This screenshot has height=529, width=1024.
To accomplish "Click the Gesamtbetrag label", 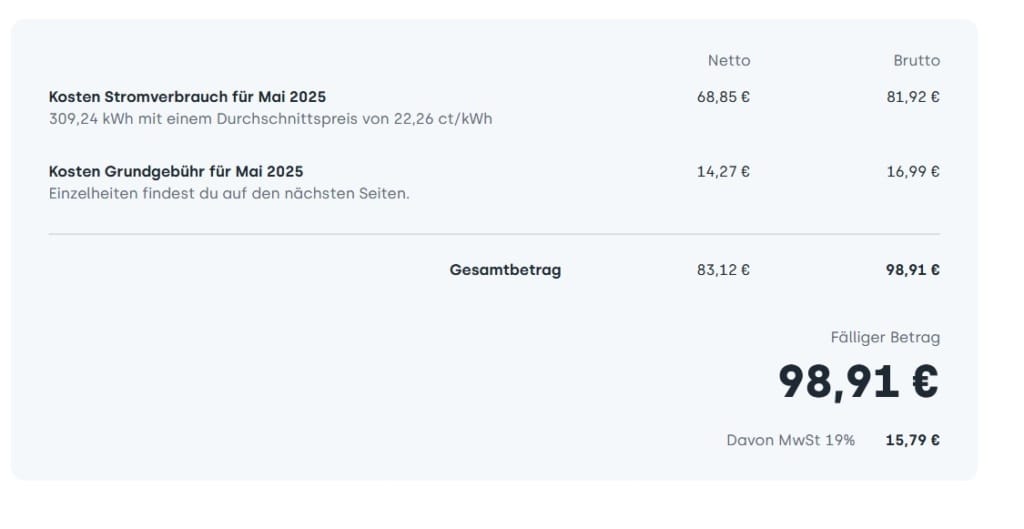I will tap(505, 270).
